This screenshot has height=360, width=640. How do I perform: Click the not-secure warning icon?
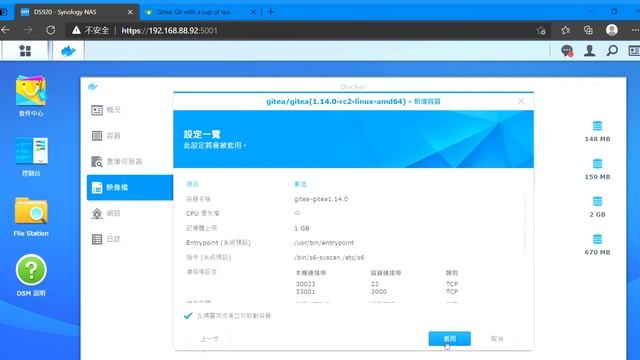(76, 30)
